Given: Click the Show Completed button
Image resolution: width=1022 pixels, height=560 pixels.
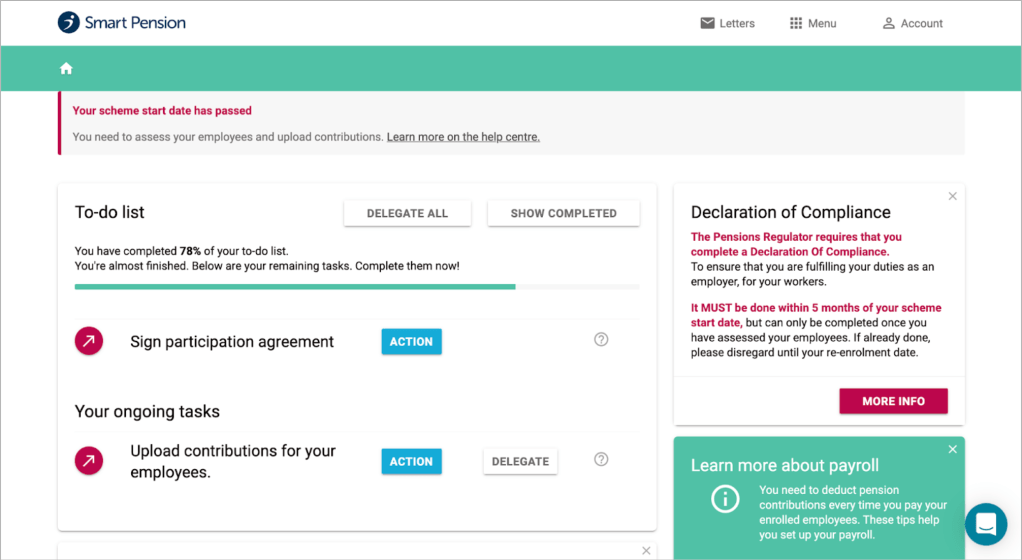Looking at the screenshot, I should point(563,213).
